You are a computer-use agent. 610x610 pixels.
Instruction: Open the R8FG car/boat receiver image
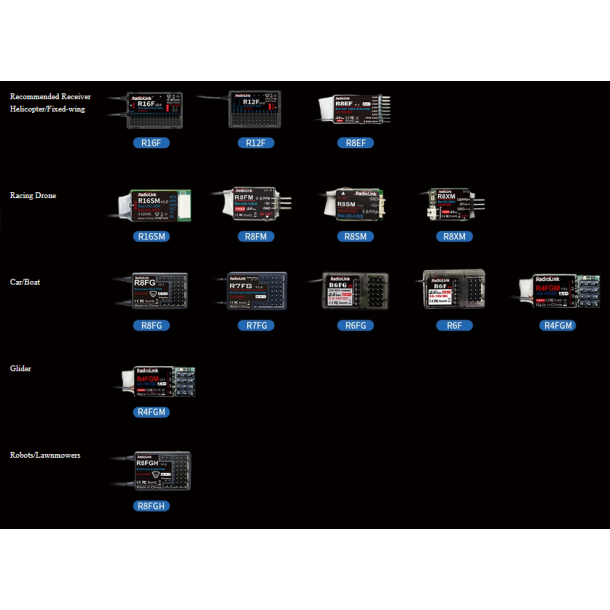tap(152, 291)
